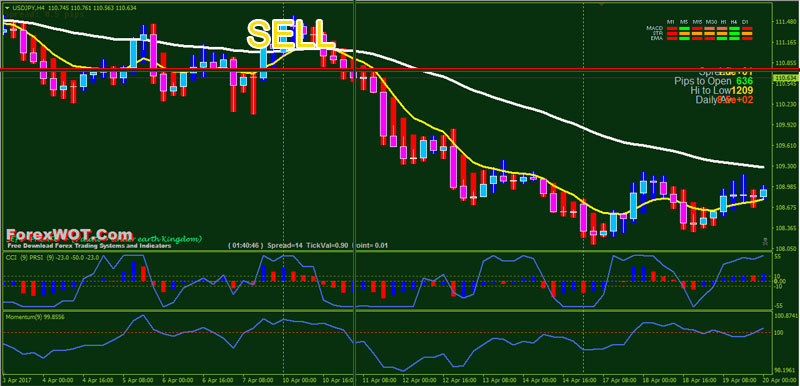Click the 109.300 price scale label
The width and height of the screenshot is (800, 386).
coord(785,166)
